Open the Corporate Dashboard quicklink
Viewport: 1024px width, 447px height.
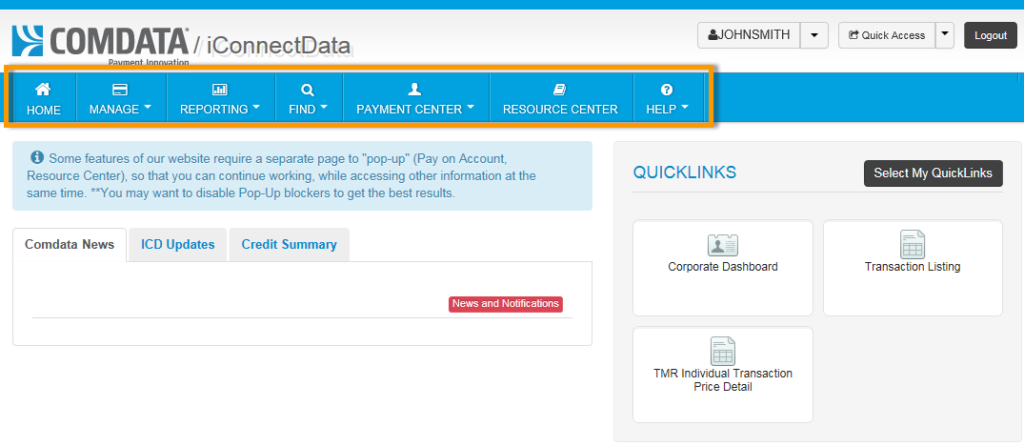coord(722,268)
